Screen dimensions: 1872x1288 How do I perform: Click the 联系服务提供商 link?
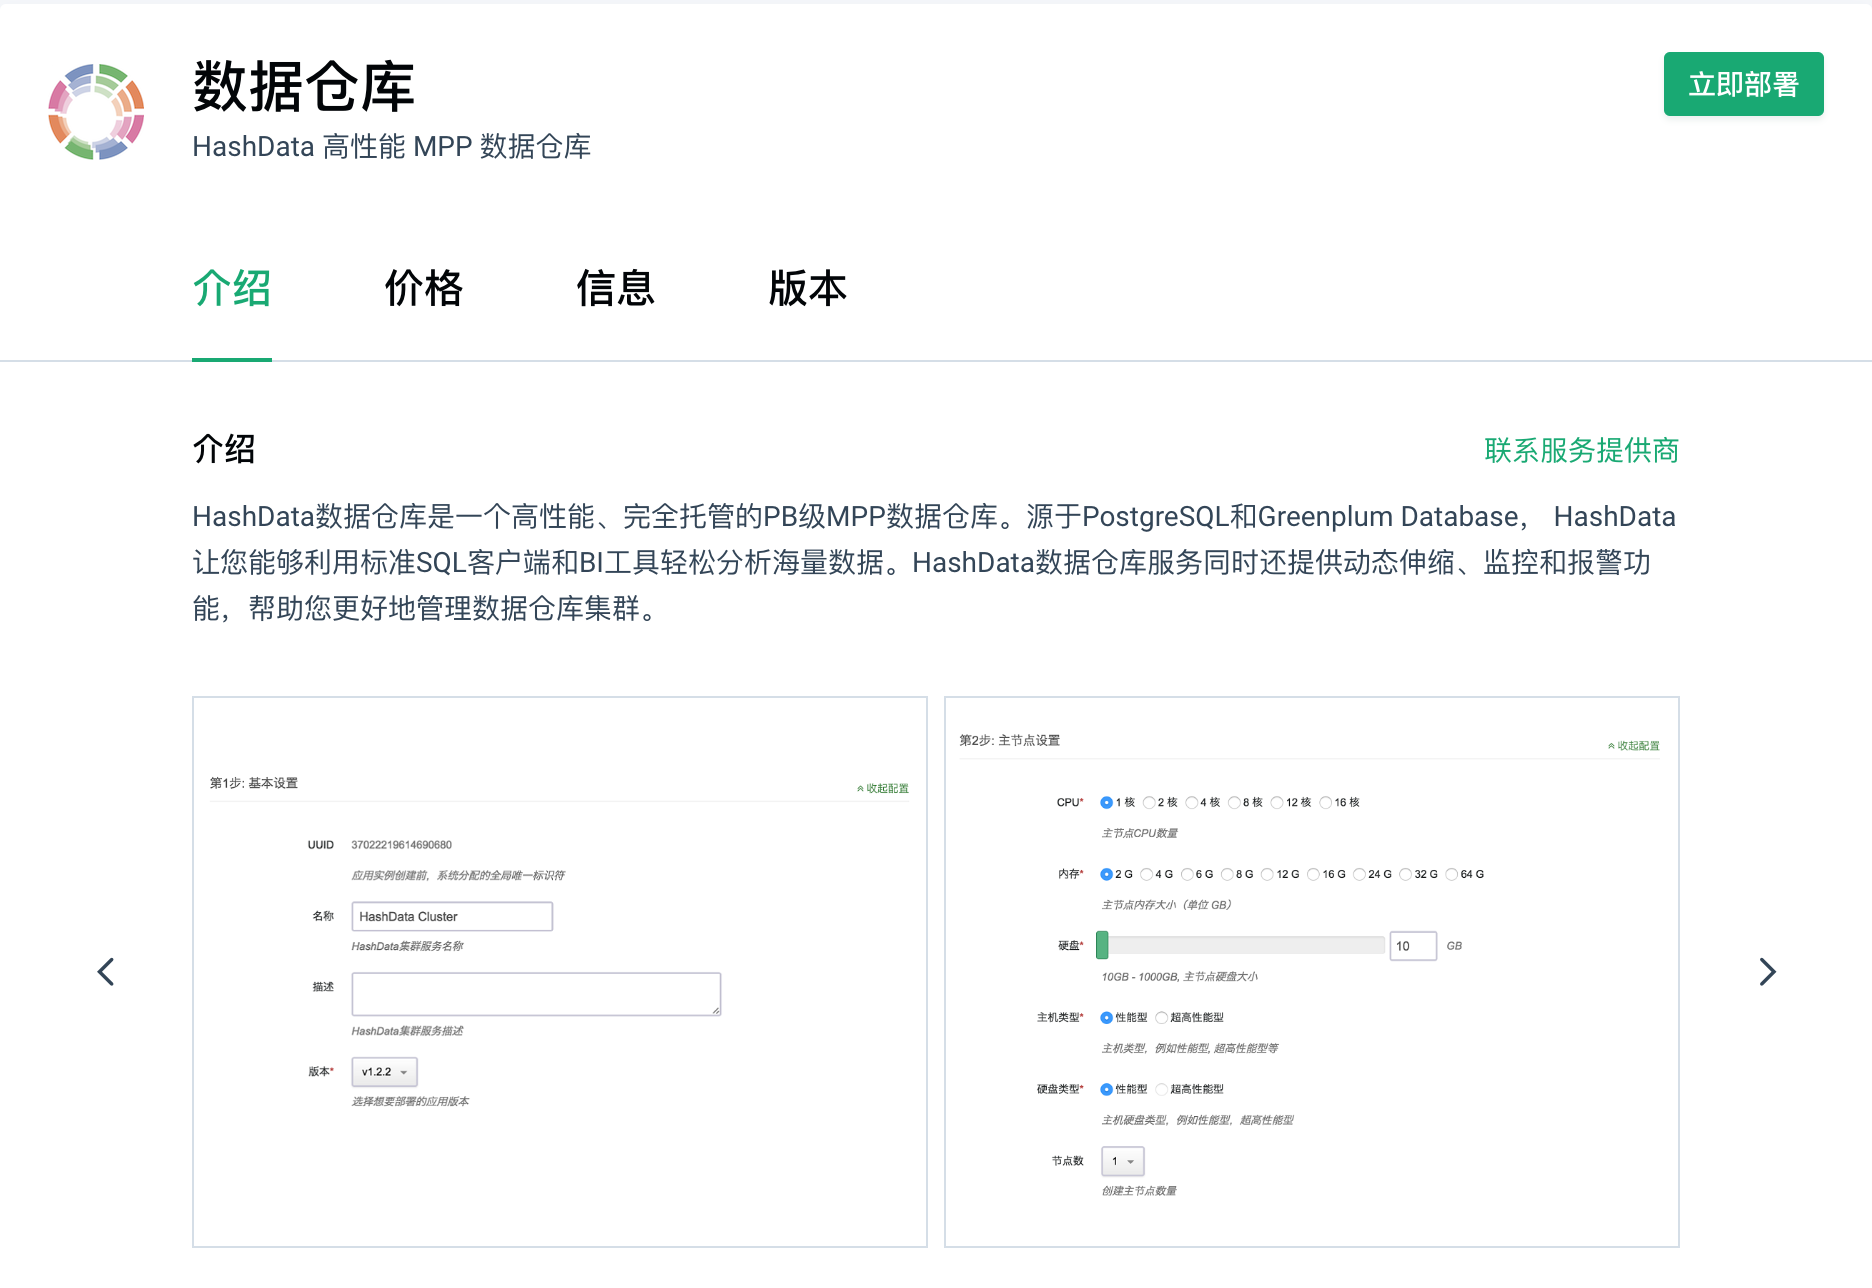tap(1581, 451)
